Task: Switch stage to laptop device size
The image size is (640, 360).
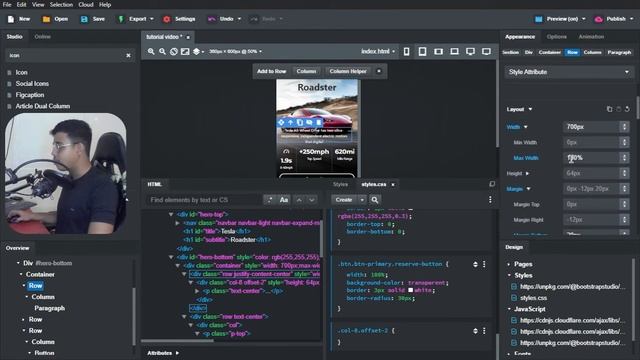Action: tap(454, 51)
